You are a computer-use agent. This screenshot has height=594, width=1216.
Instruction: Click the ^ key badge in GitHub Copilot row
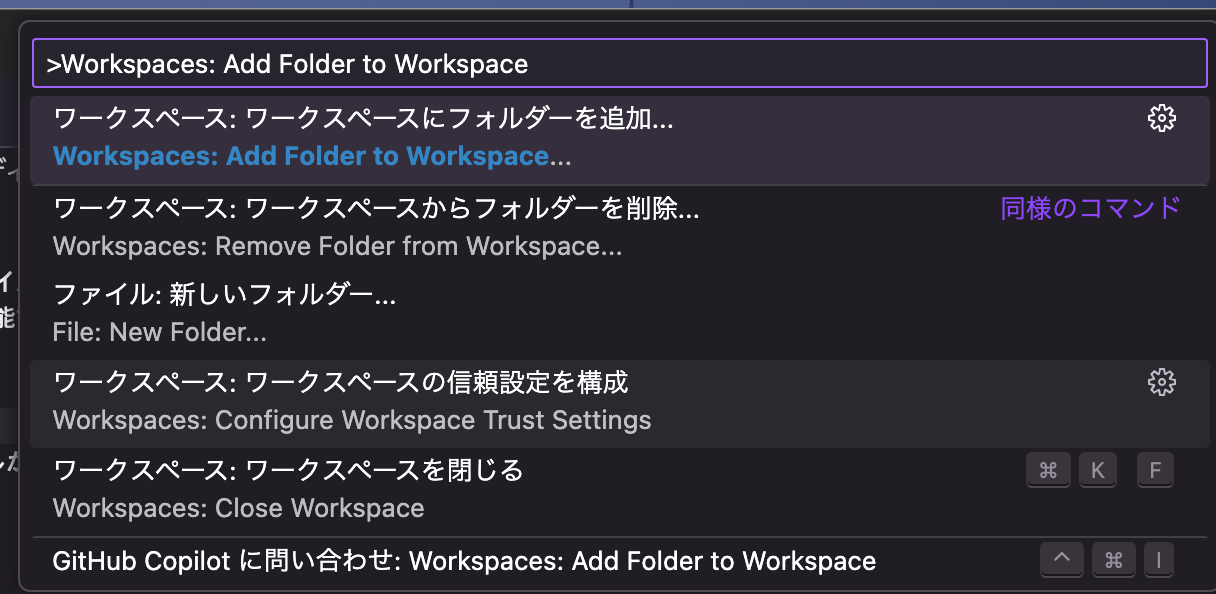point(1061,560)
